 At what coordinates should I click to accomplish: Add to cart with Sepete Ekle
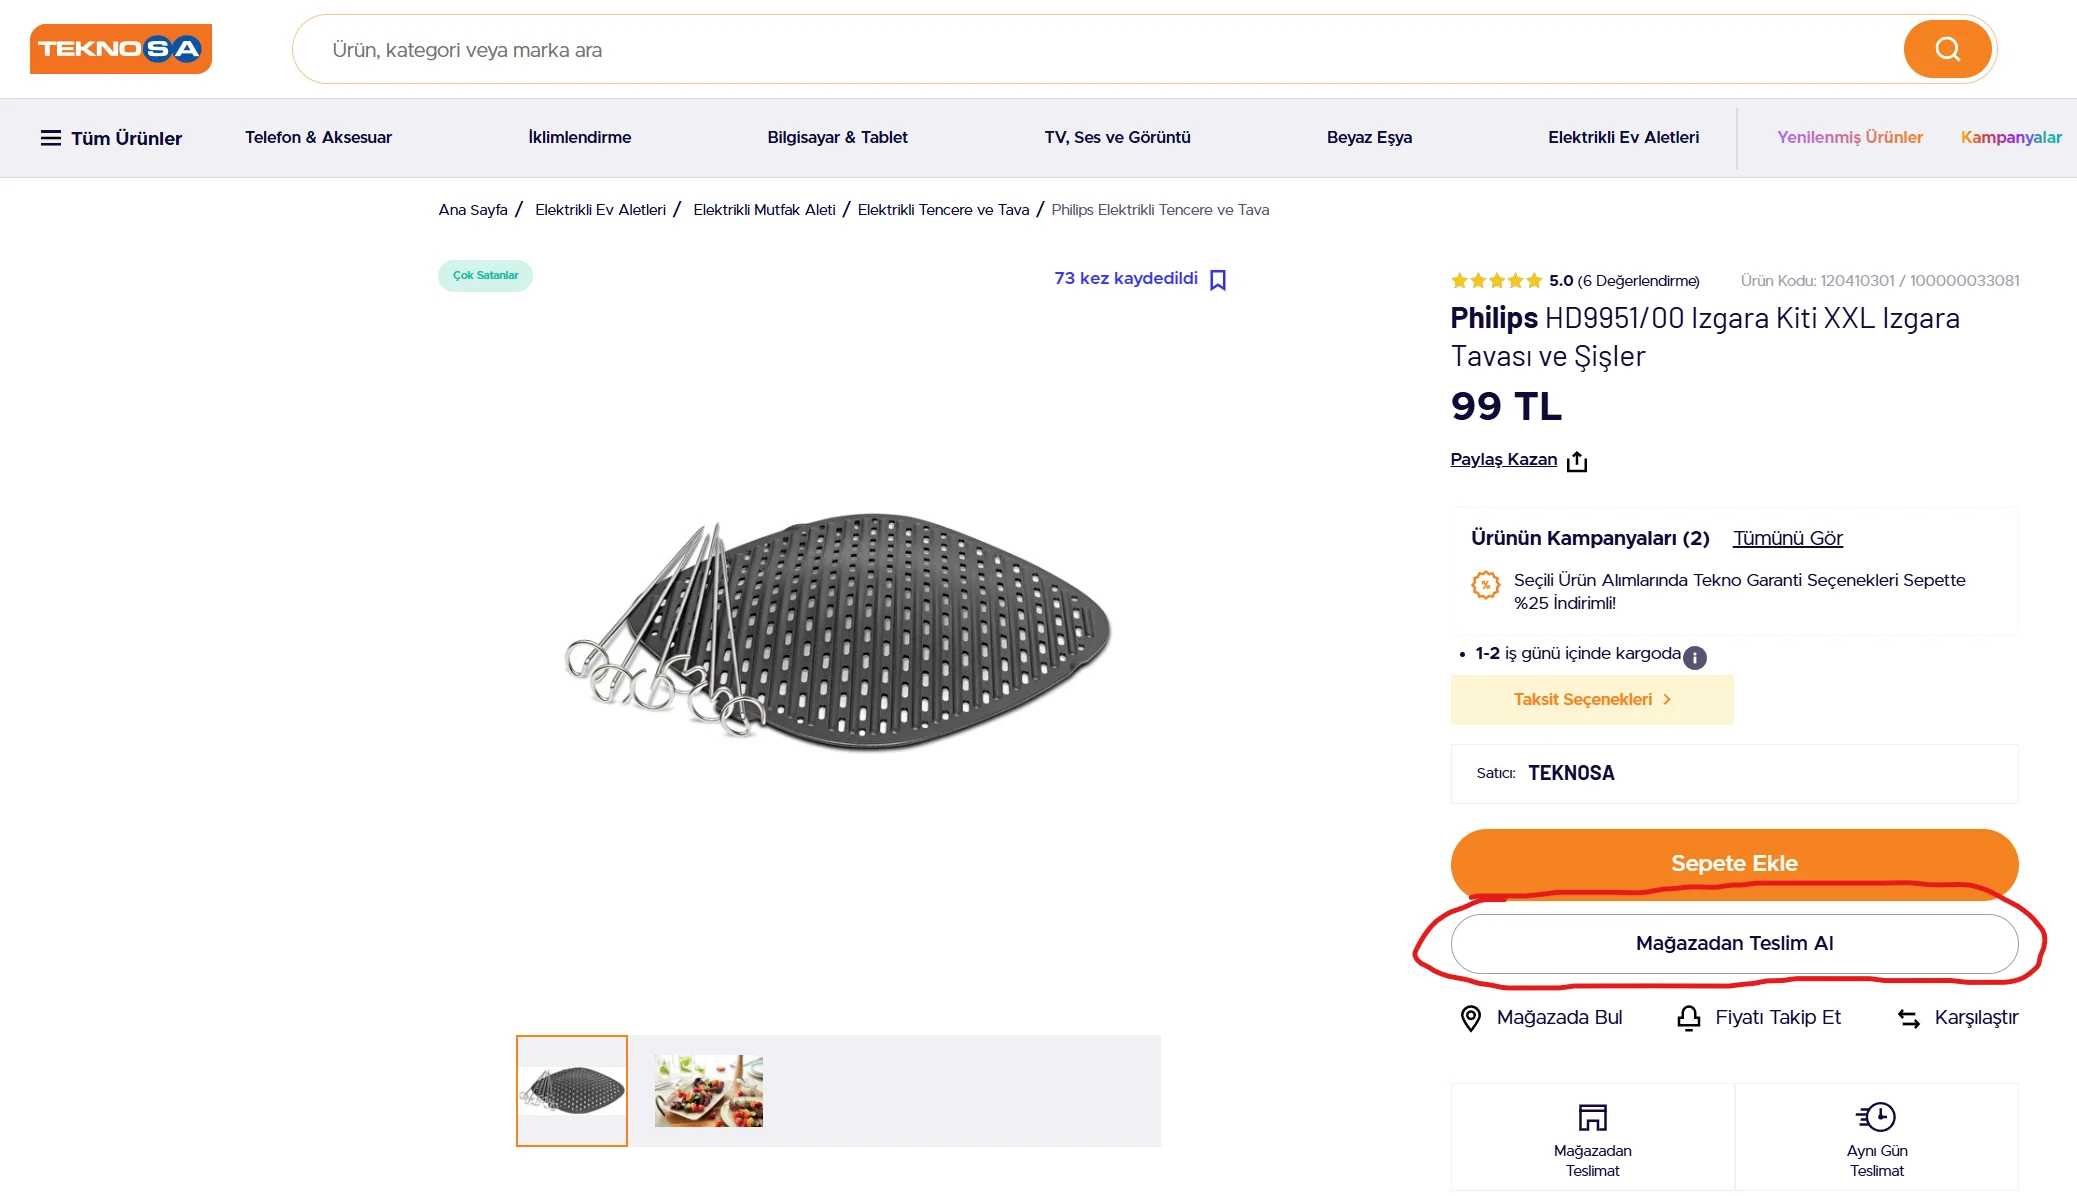[1735, 863]
